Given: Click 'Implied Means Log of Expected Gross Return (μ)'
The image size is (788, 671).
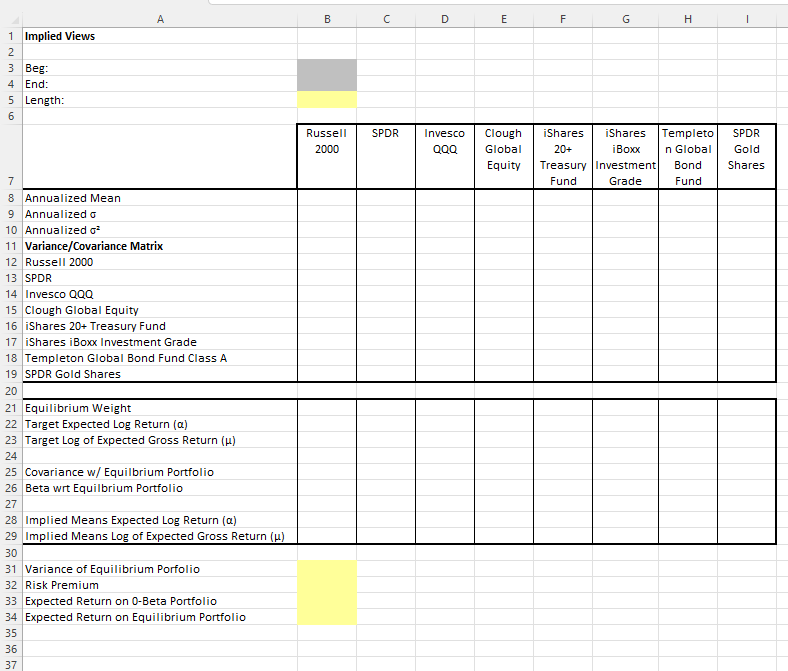Looking at the screenshot, I should pyautogui.click(x=160, y=536).
